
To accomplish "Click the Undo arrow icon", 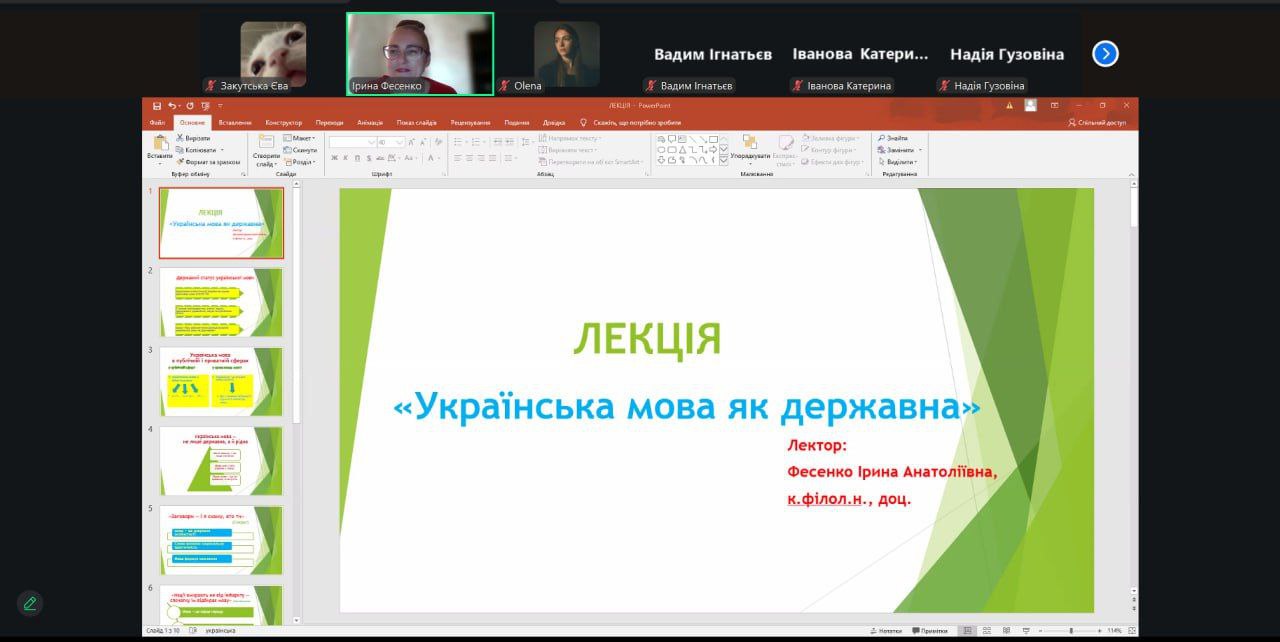I will click(172, 105).
